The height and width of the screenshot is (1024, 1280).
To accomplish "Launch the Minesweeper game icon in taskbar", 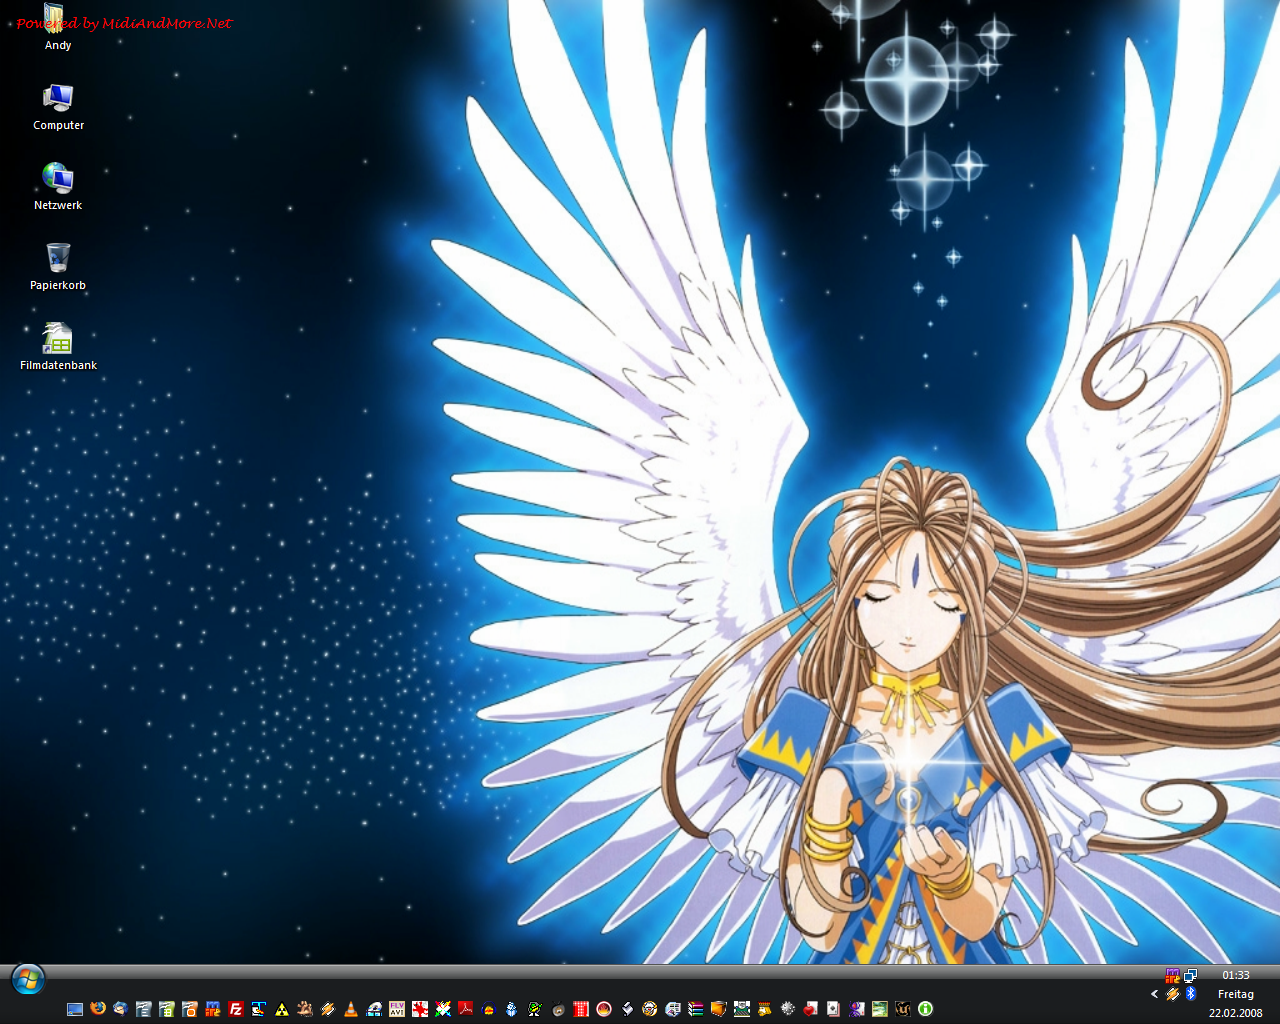I will point(788,1009).
